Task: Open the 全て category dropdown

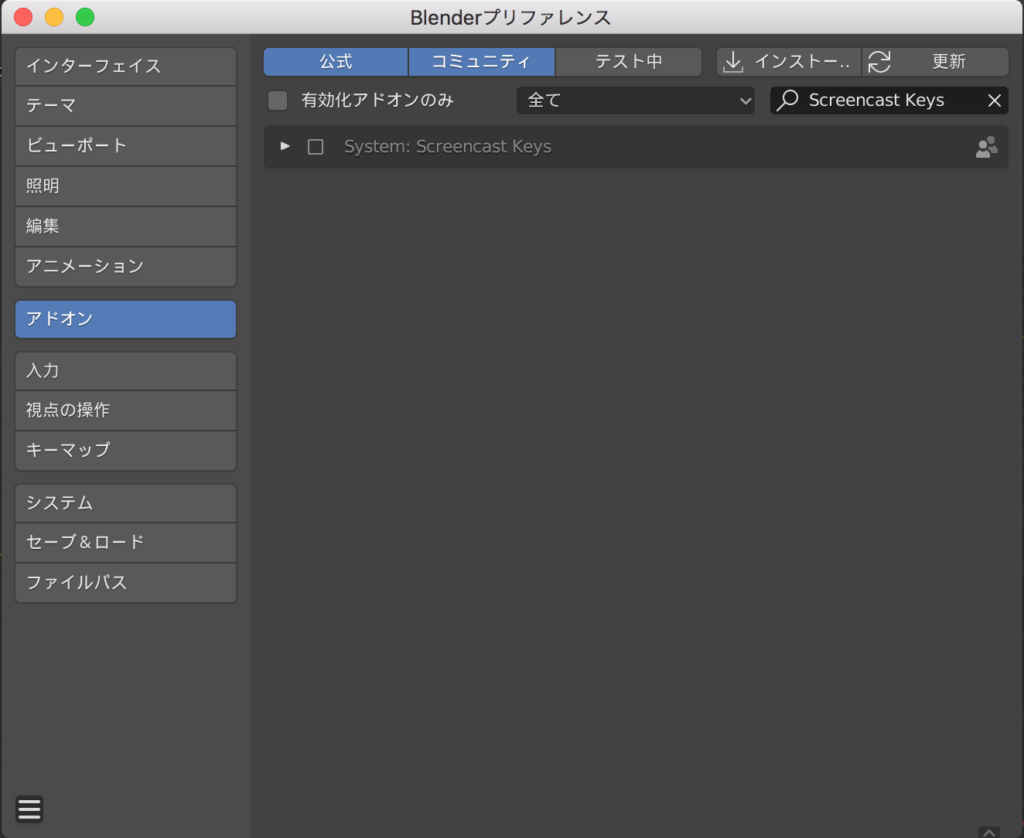Action: [635, 100]
